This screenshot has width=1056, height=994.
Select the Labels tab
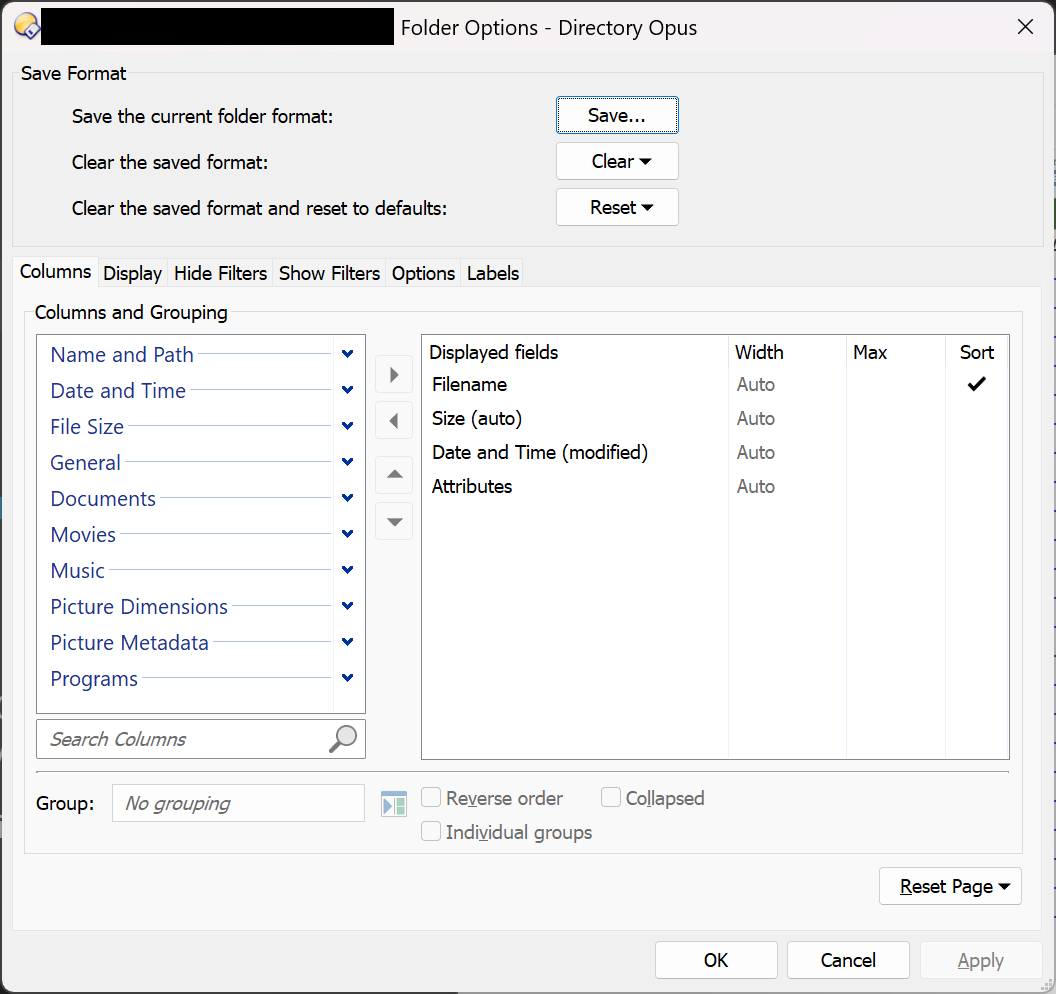click(493, 273)
